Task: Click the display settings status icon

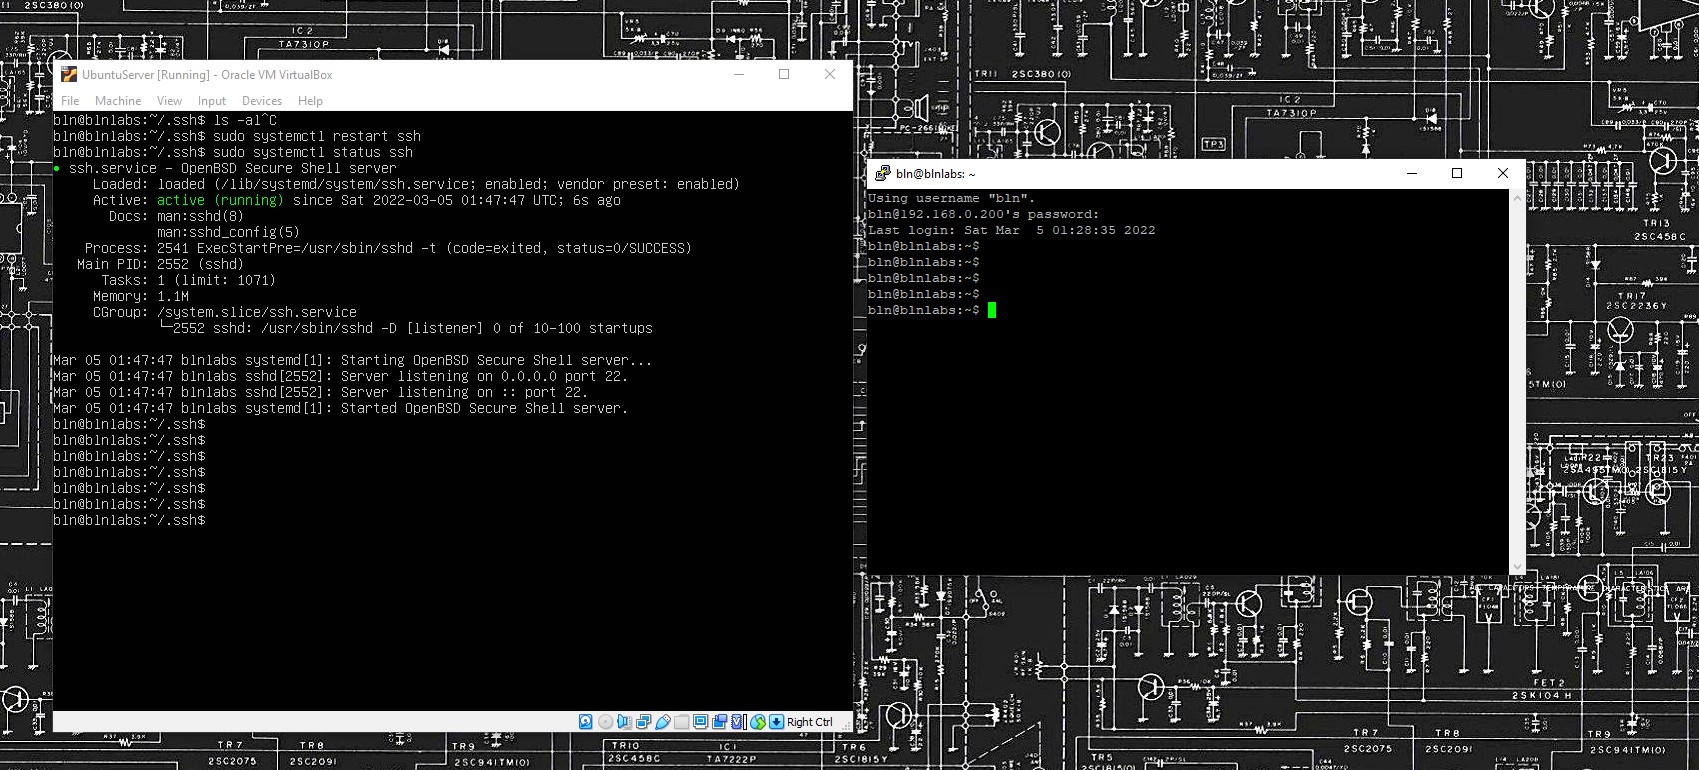Action: (701, 722)
